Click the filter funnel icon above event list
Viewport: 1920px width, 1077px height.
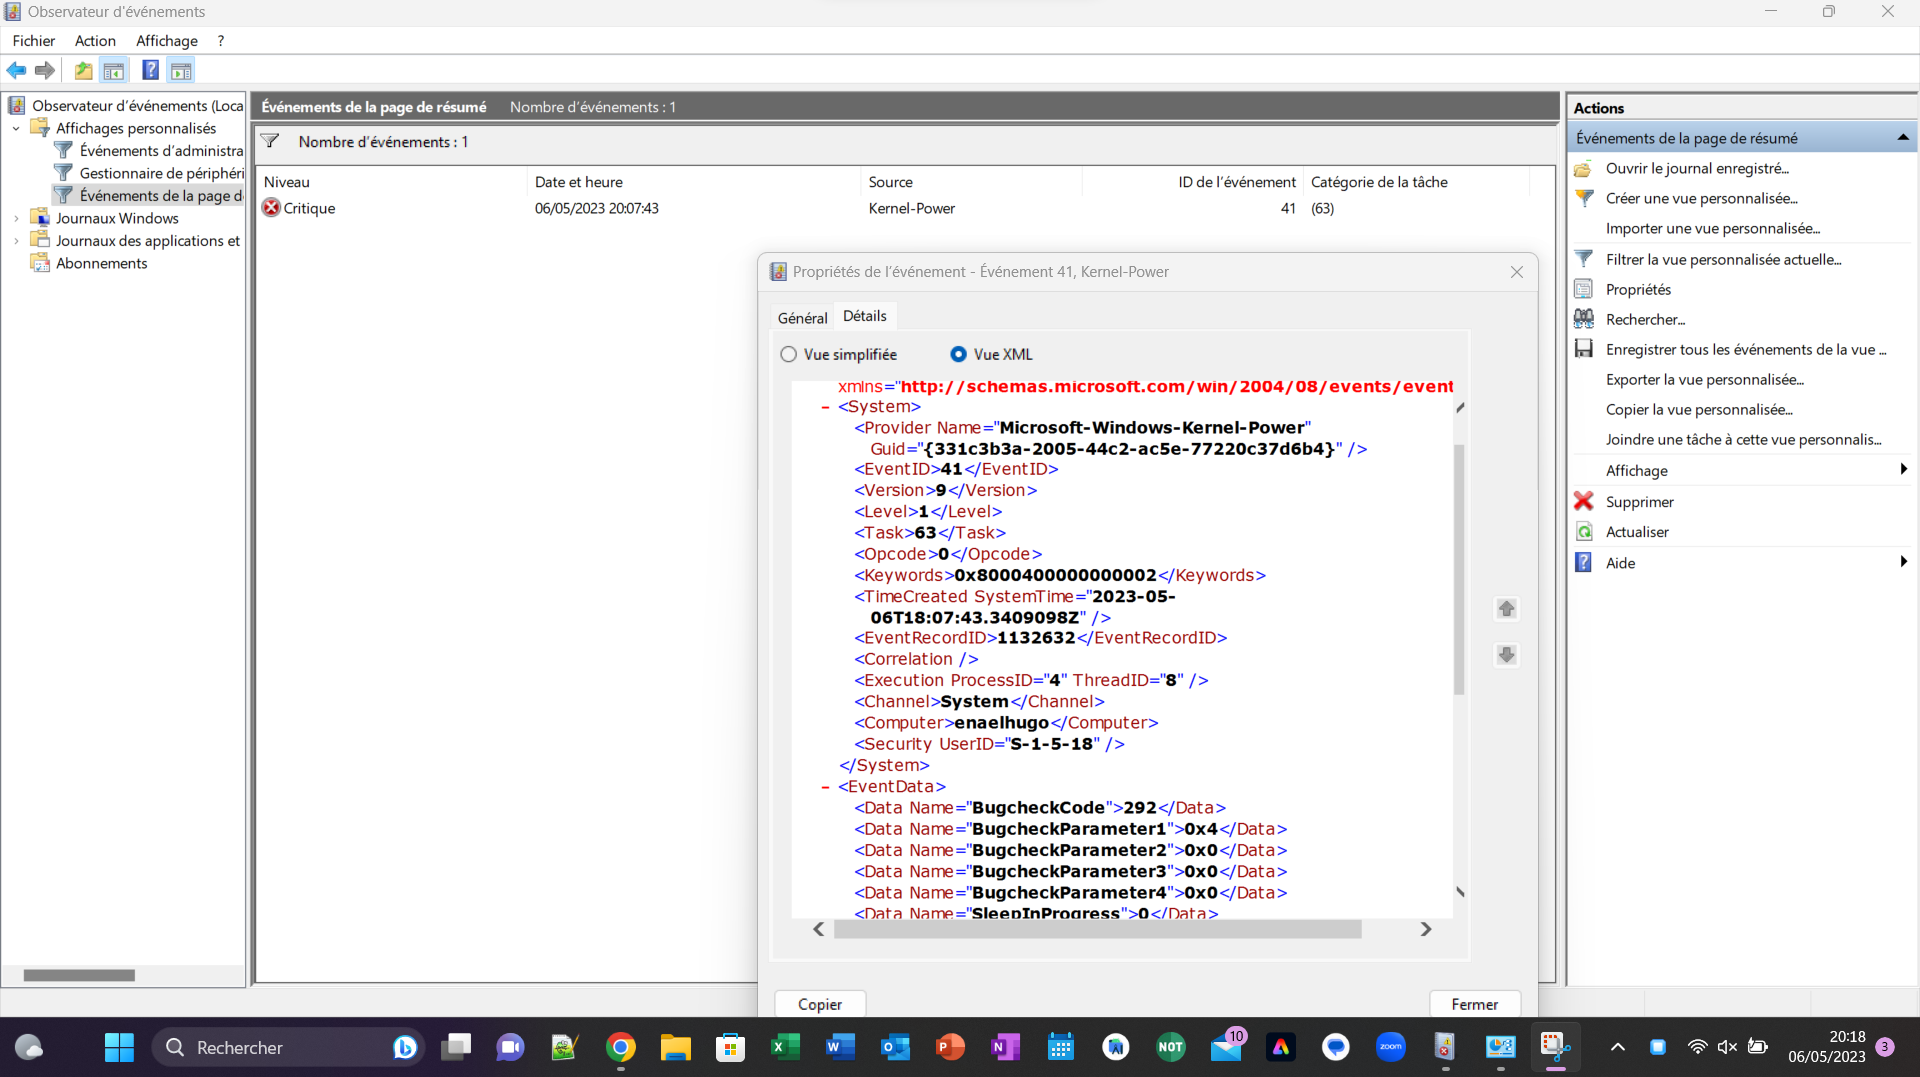coord(270,142)
